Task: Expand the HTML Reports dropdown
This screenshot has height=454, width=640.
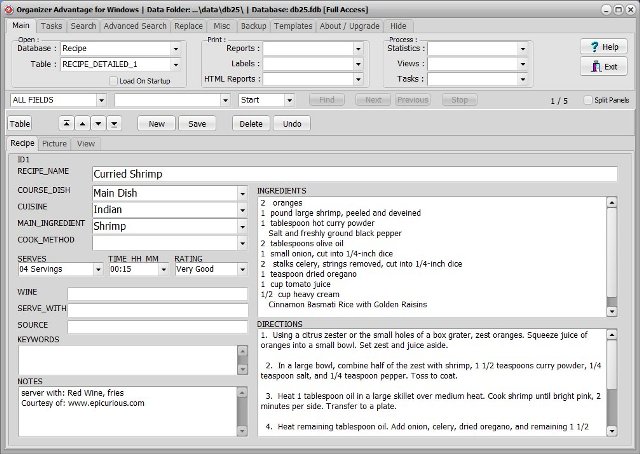Action: point(358,79)
